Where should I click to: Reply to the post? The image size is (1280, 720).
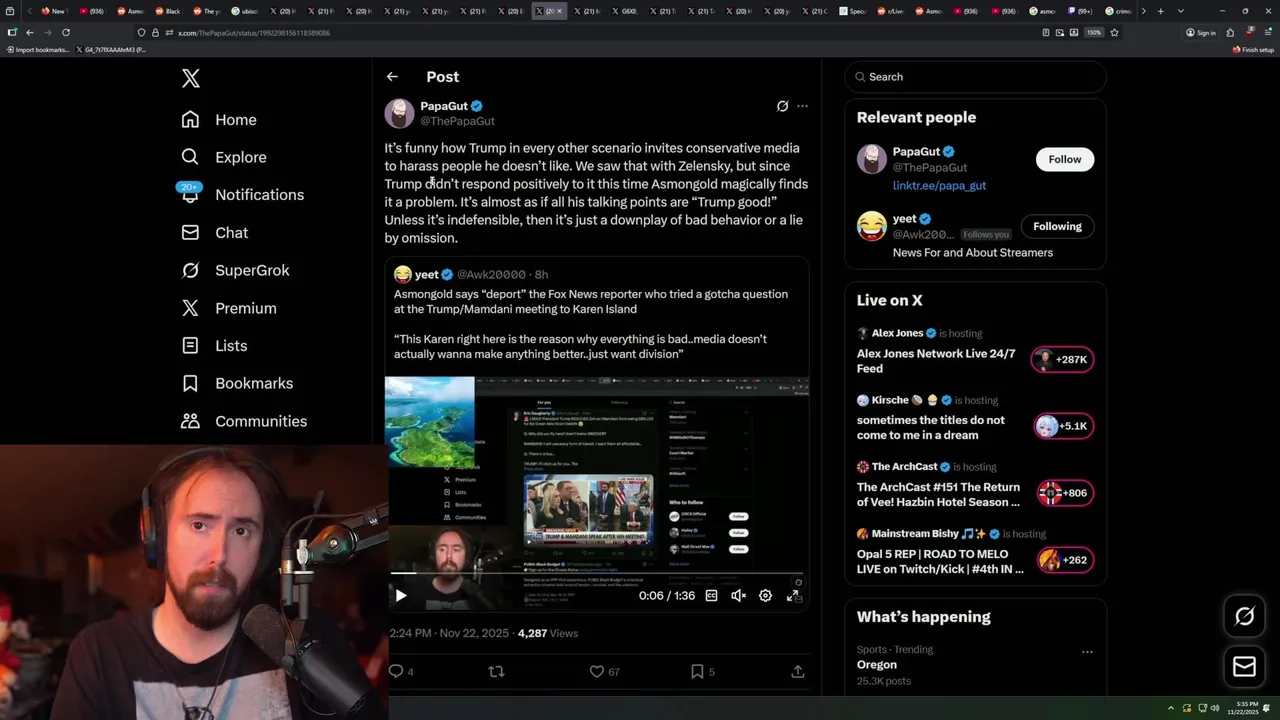click(x=401, y=671)
